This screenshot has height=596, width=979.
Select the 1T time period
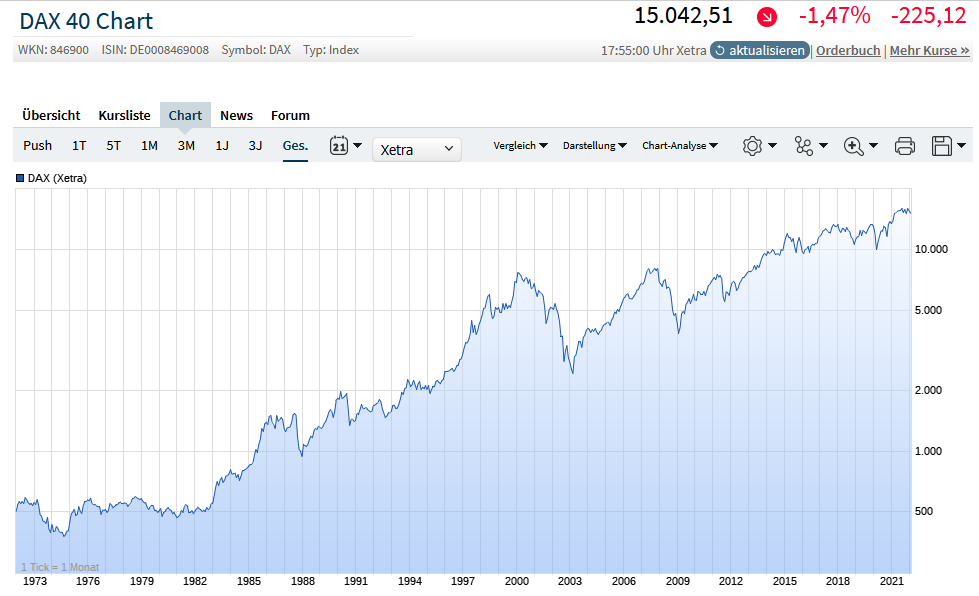[x=78, y=145]
